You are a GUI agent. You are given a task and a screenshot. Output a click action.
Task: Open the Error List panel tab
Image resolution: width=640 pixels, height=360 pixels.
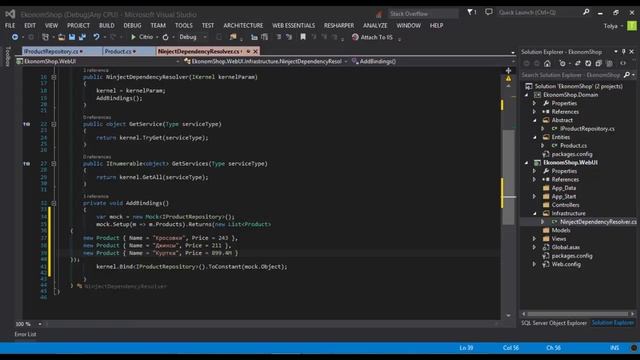[25, 334]
